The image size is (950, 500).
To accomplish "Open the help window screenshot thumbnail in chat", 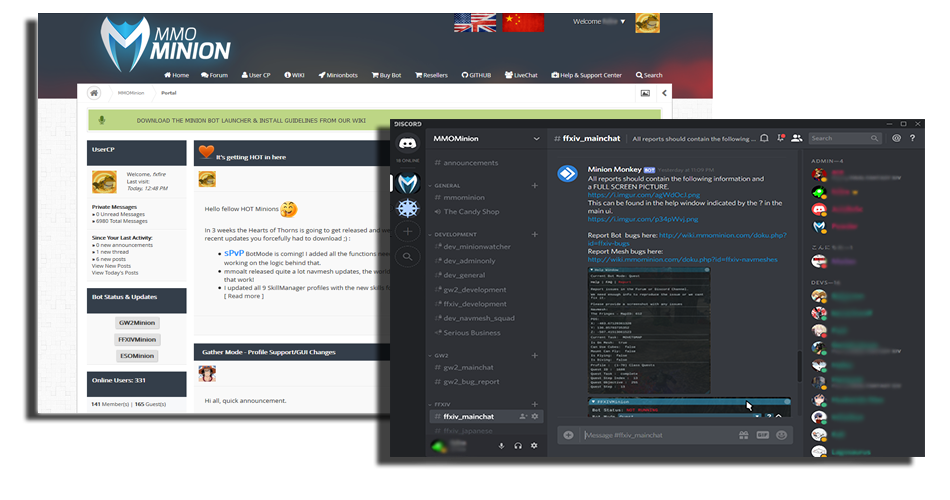I will point(649,330).
